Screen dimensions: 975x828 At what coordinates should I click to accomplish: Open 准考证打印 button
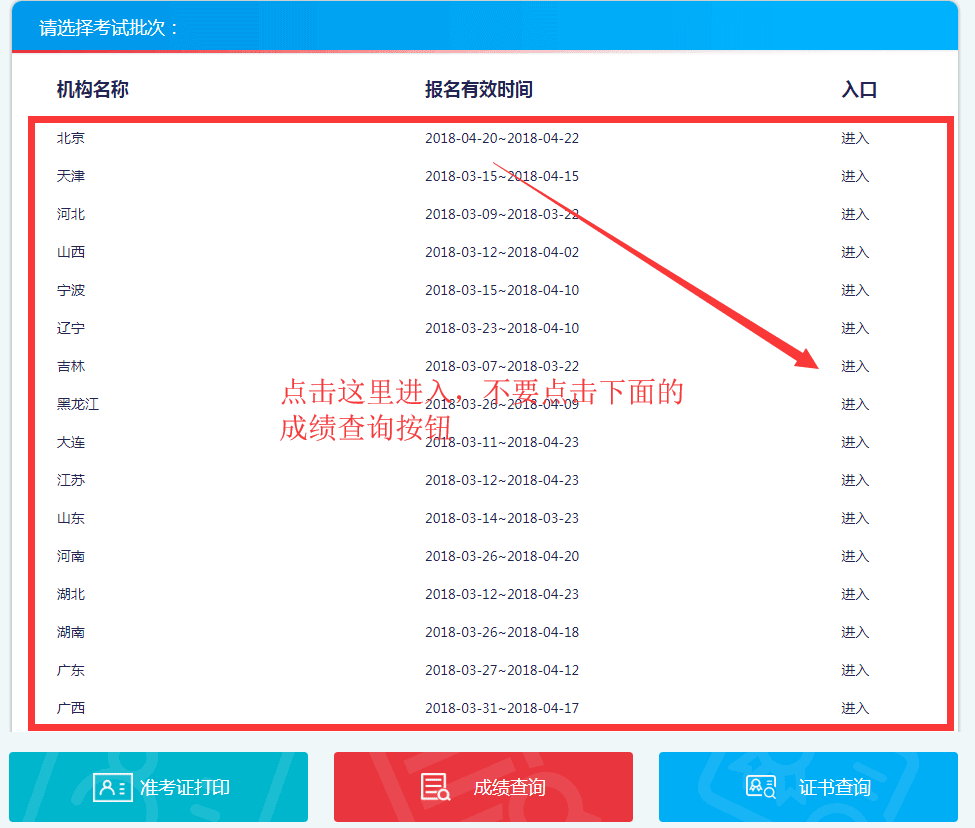tap(185, 788)
